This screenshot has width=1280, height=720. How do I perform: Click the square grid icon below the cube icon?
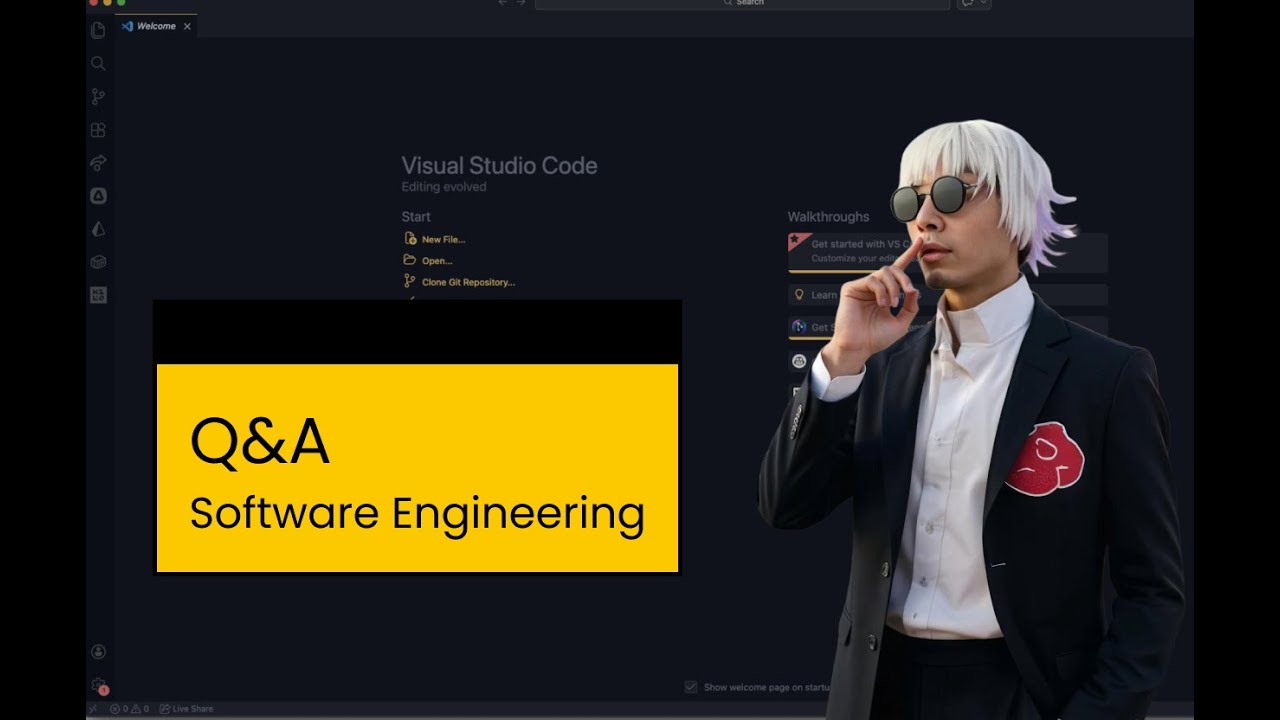tap(98, 295)
